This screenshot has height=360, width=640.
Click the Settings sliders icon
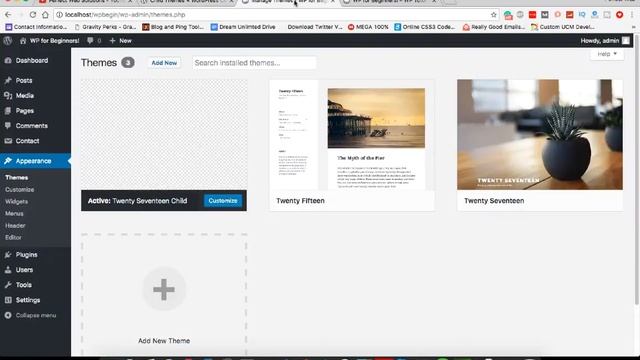[8, 300]
